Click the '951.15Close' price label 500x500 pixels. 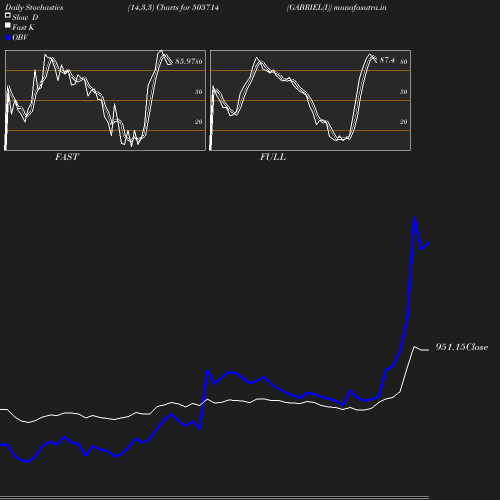click(462, 347)
